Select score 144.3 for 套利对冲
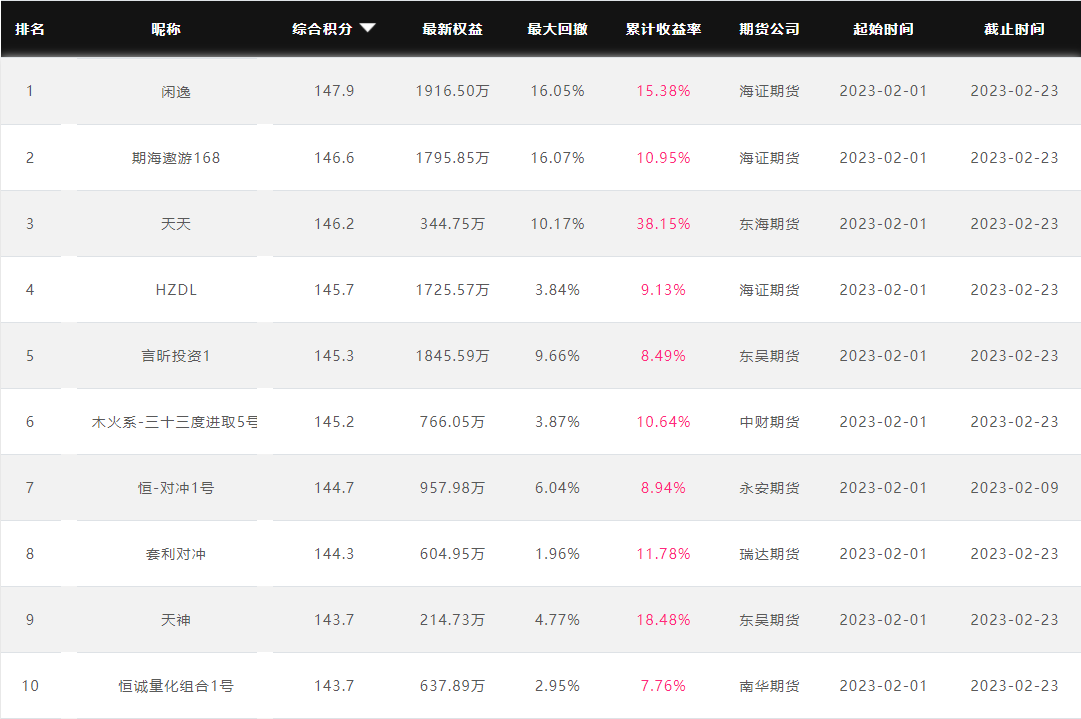 tap(334, 554)
